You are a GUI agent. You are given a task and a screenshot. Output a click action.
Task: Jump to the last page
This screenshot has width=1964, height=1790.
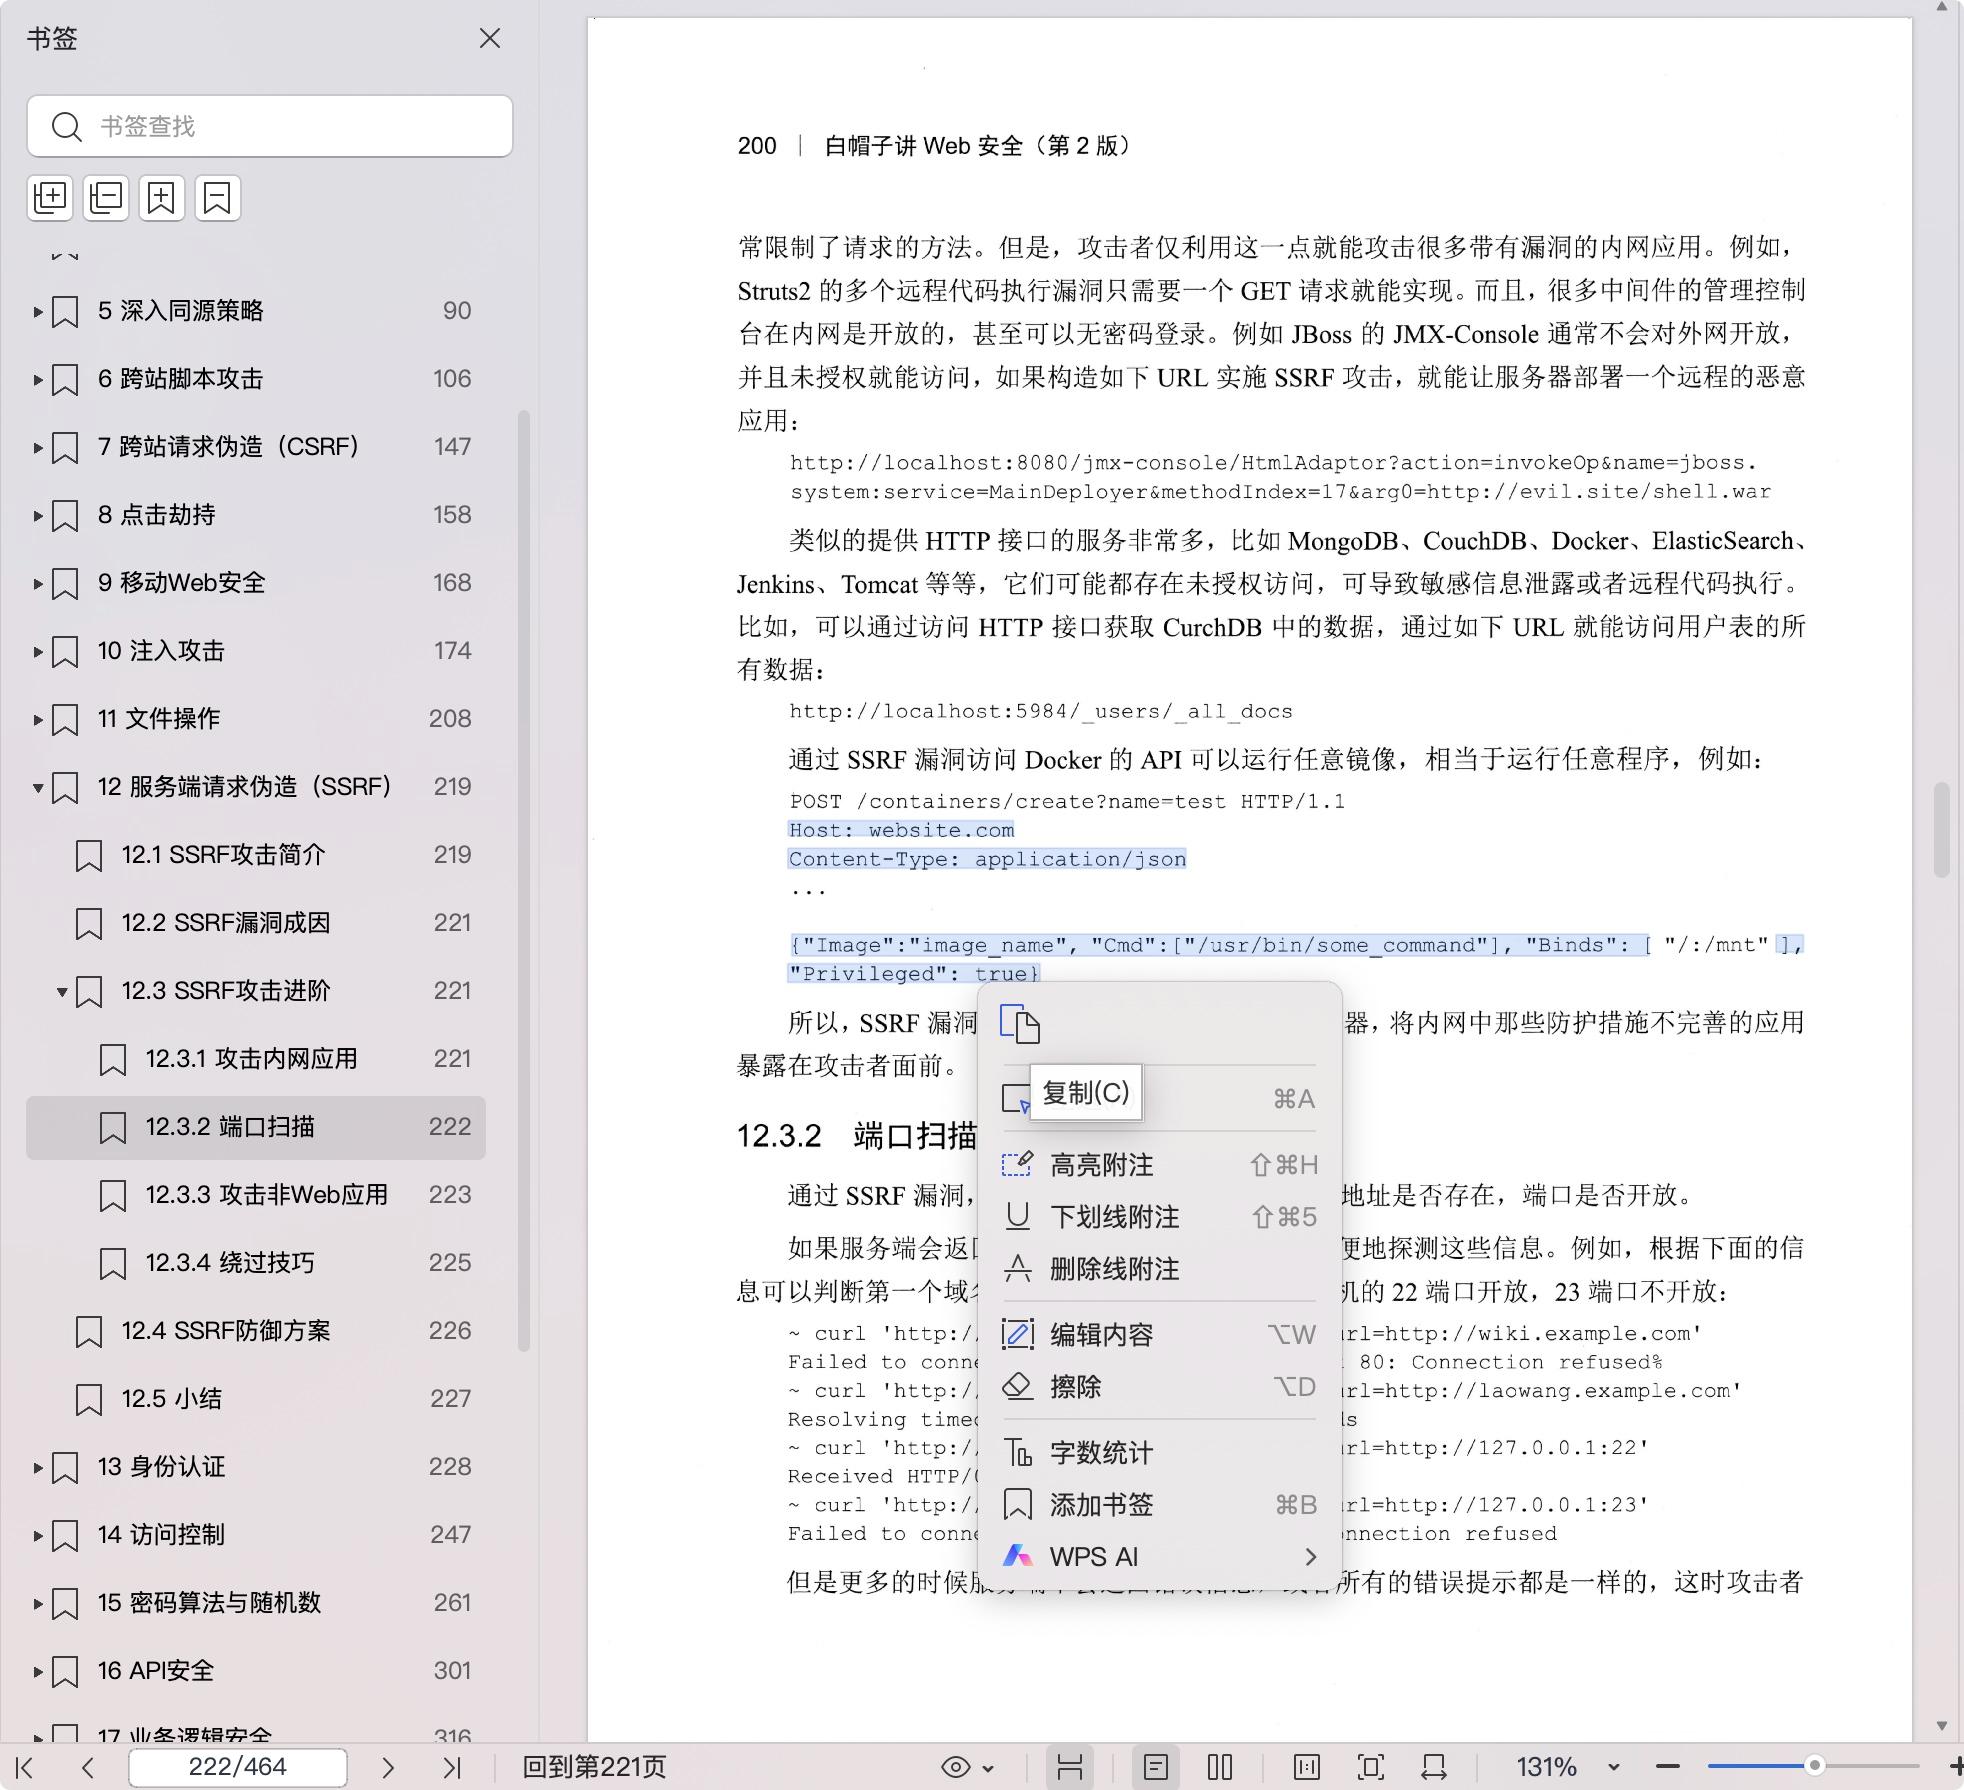pyautogui.click(x=452, y=1768)
